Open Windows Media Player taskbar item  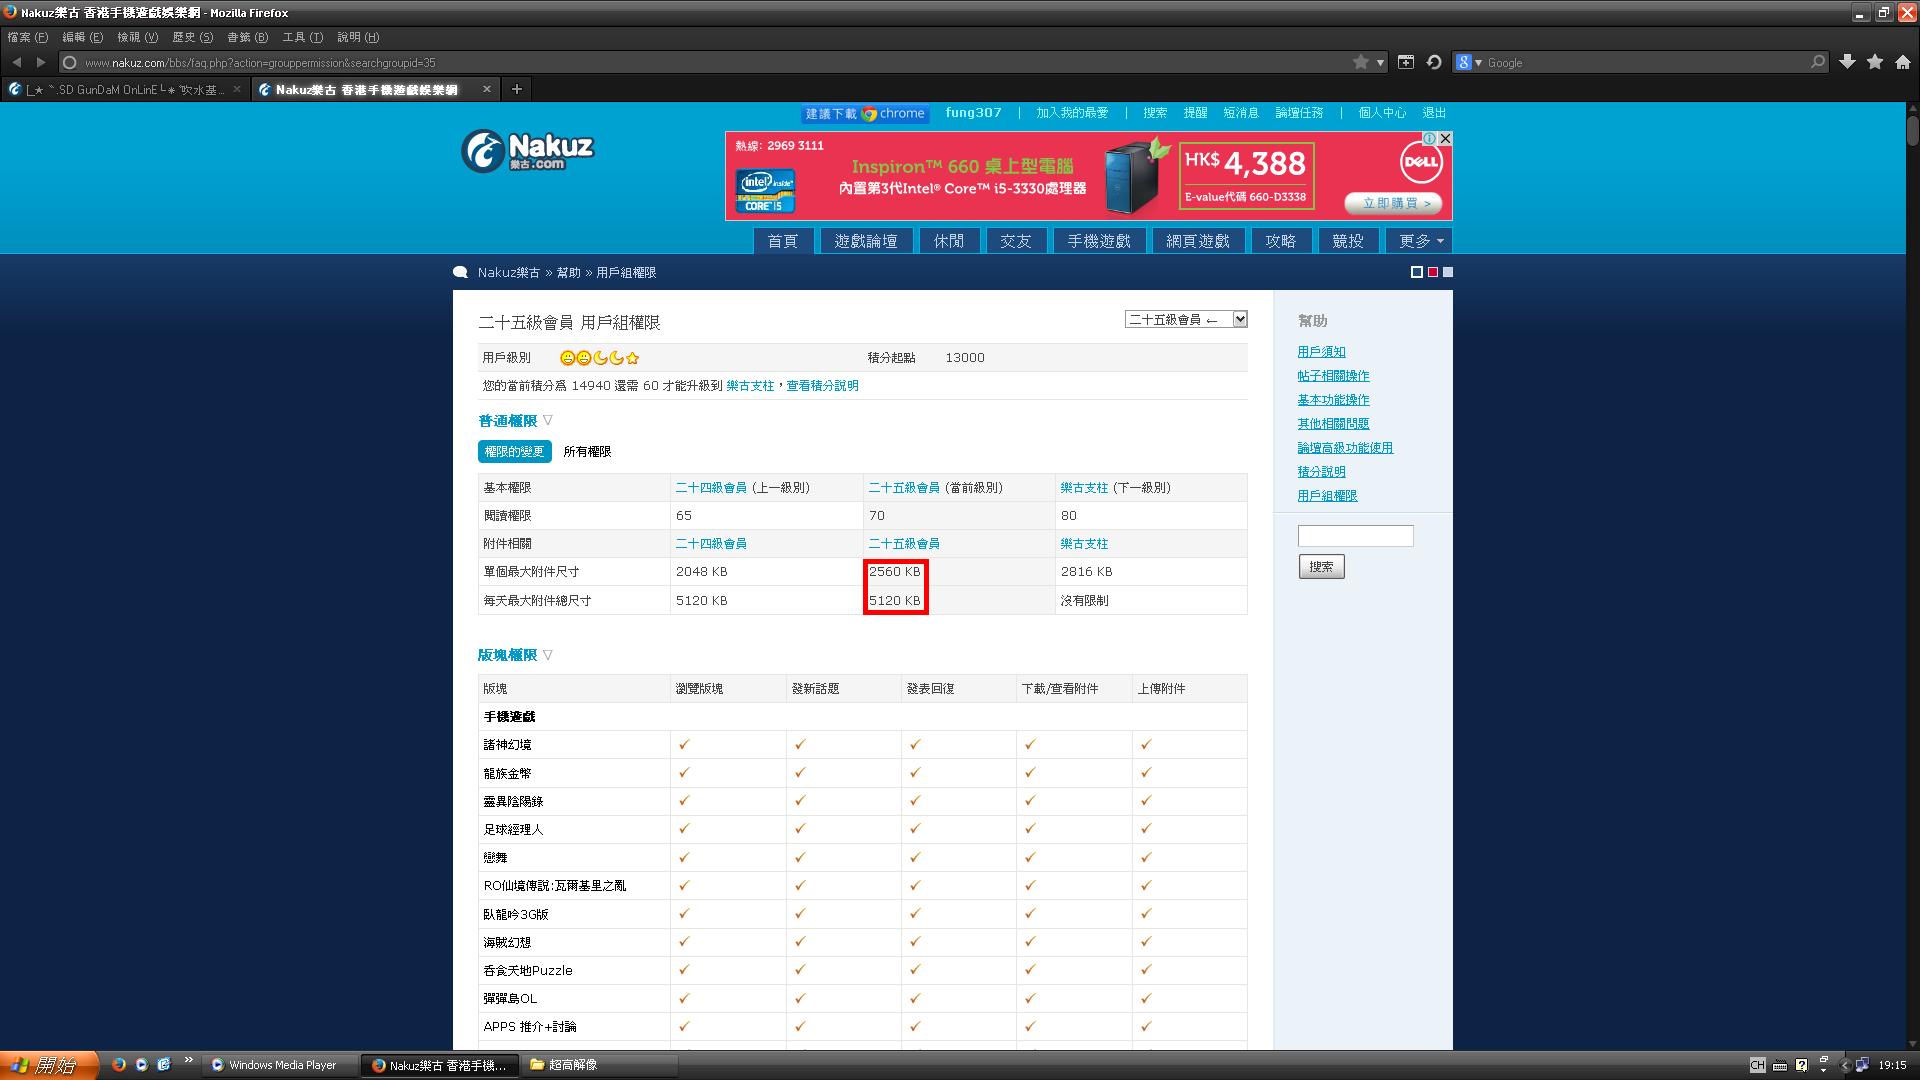pos(280,1065)
